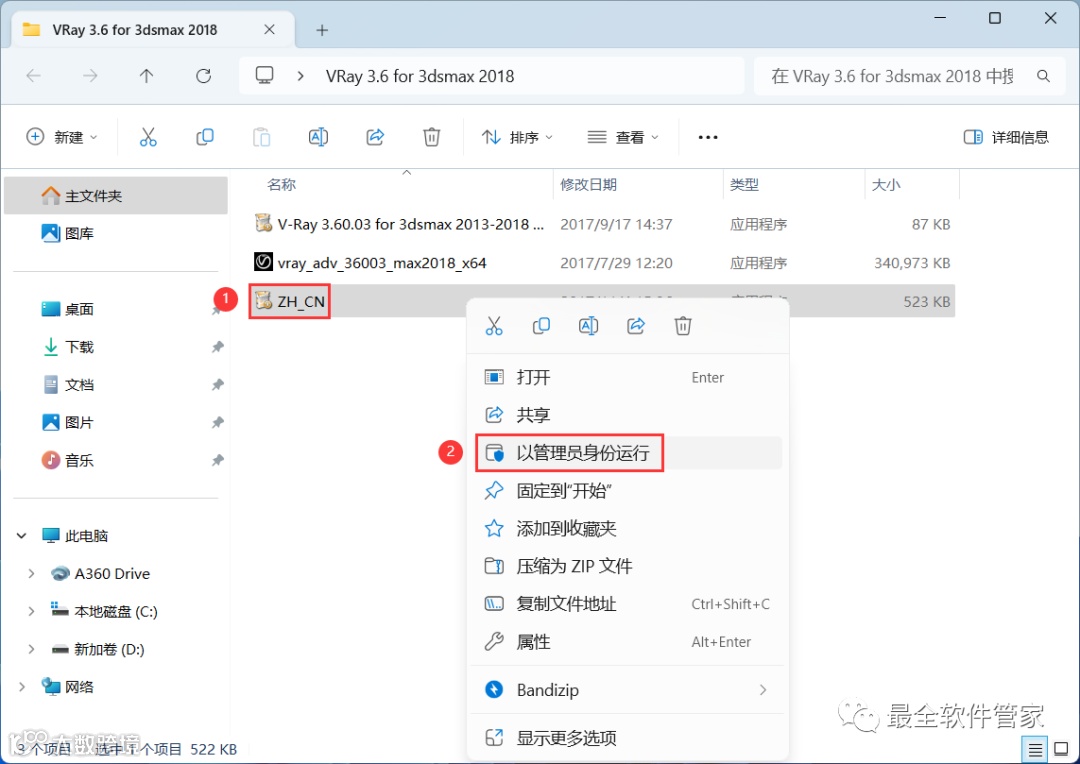
Task: Select 共享 from the context menu
Action: [x=627, y=415]
